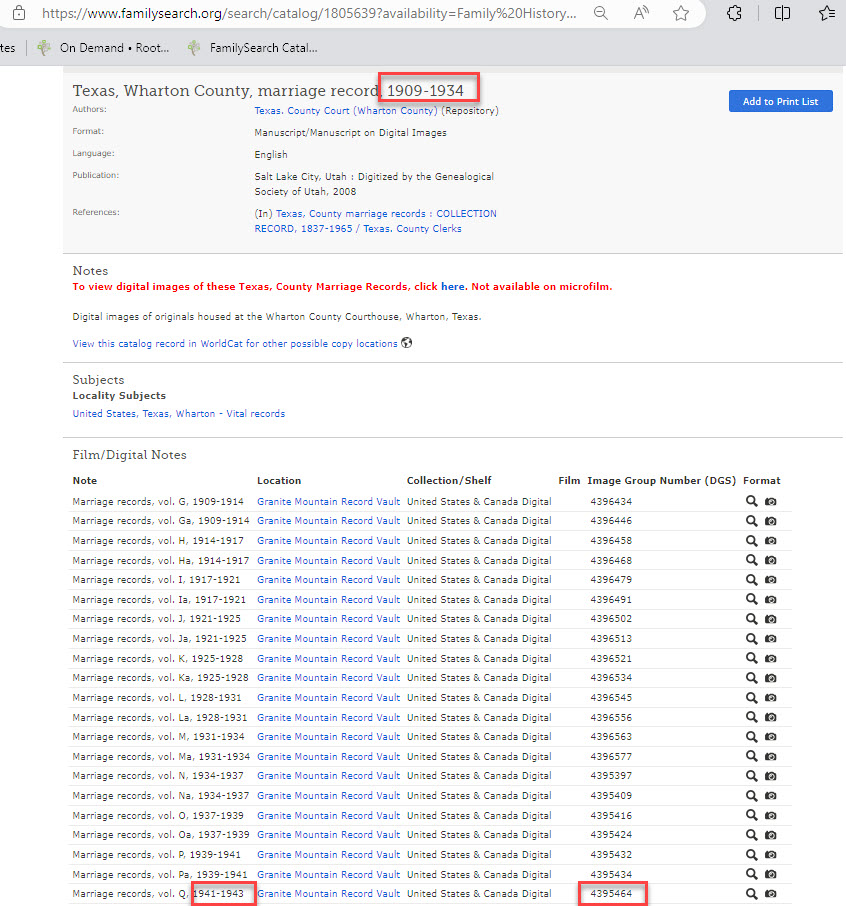Screen dimensions: 846x906
Task: Click the Add to Print List button
Action: click(780, 101)
